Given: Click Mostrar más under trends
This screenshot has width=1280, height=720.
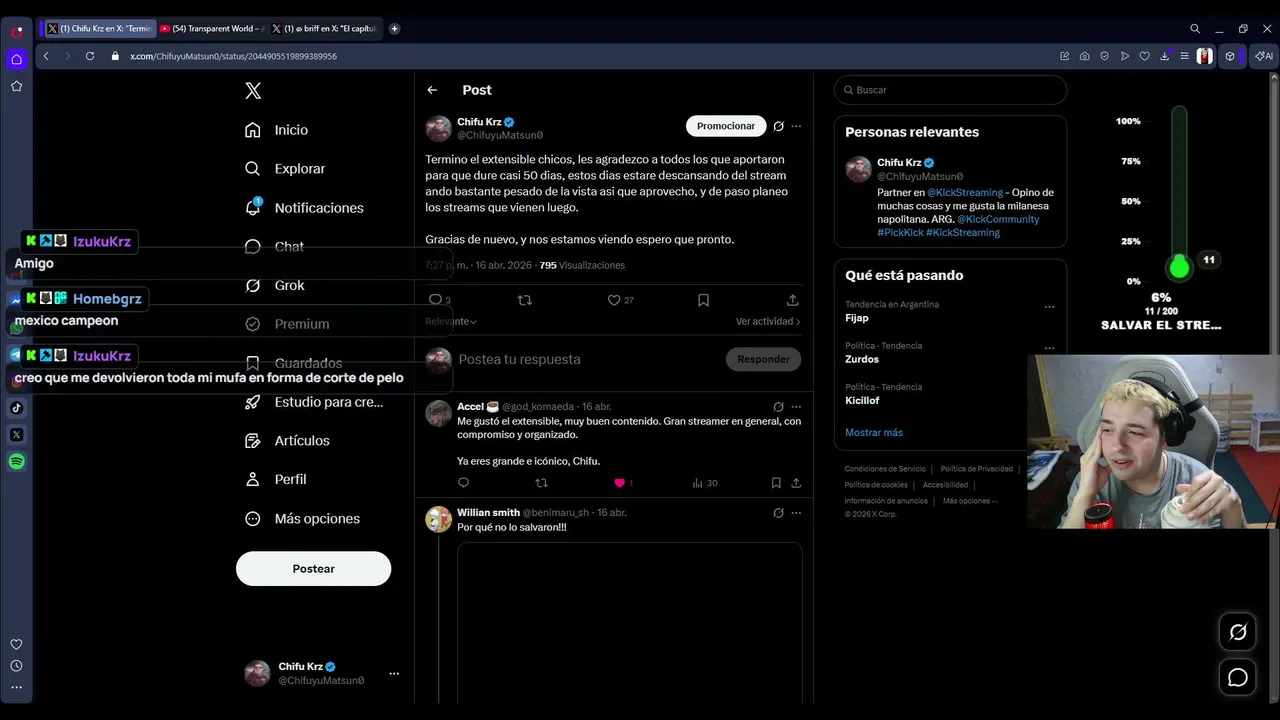Looking at the screenshot, I should coord(874,433).
